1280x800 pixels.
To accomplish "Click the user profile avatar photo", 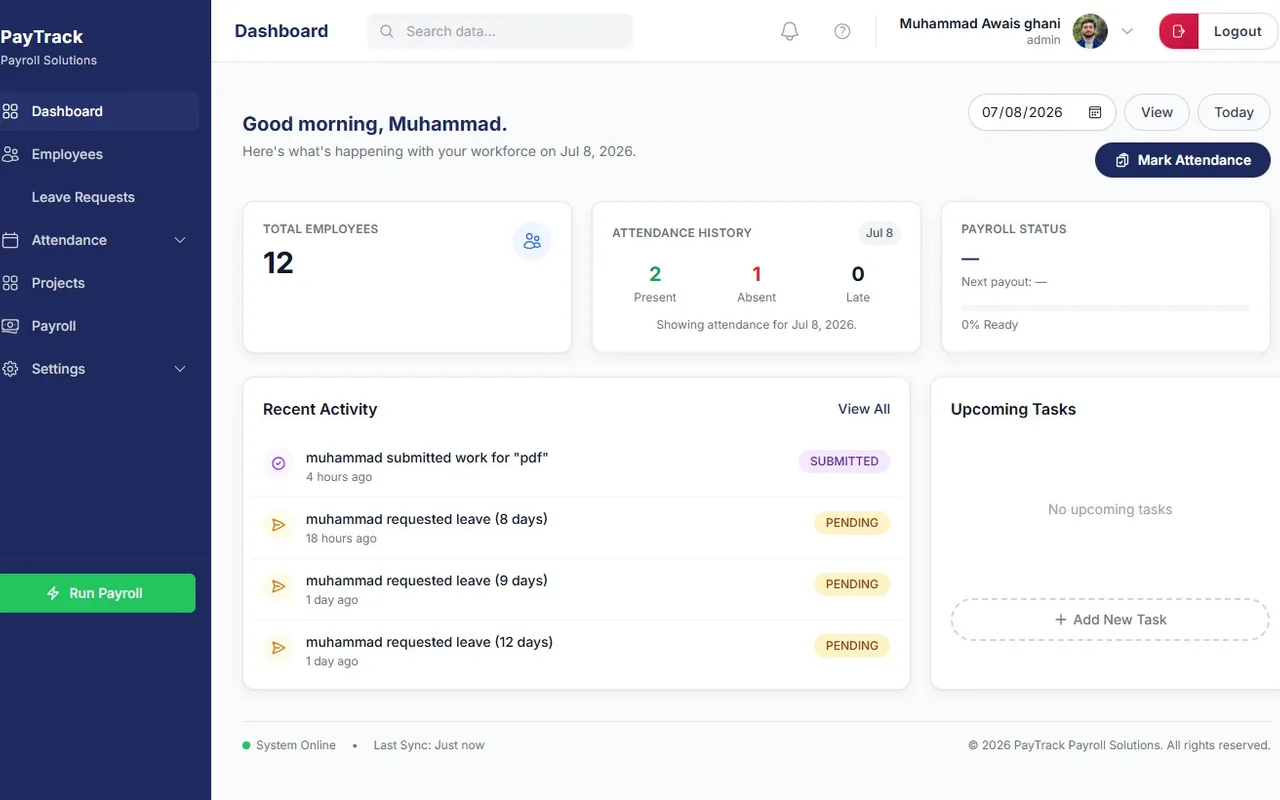I will point(1090,31).
